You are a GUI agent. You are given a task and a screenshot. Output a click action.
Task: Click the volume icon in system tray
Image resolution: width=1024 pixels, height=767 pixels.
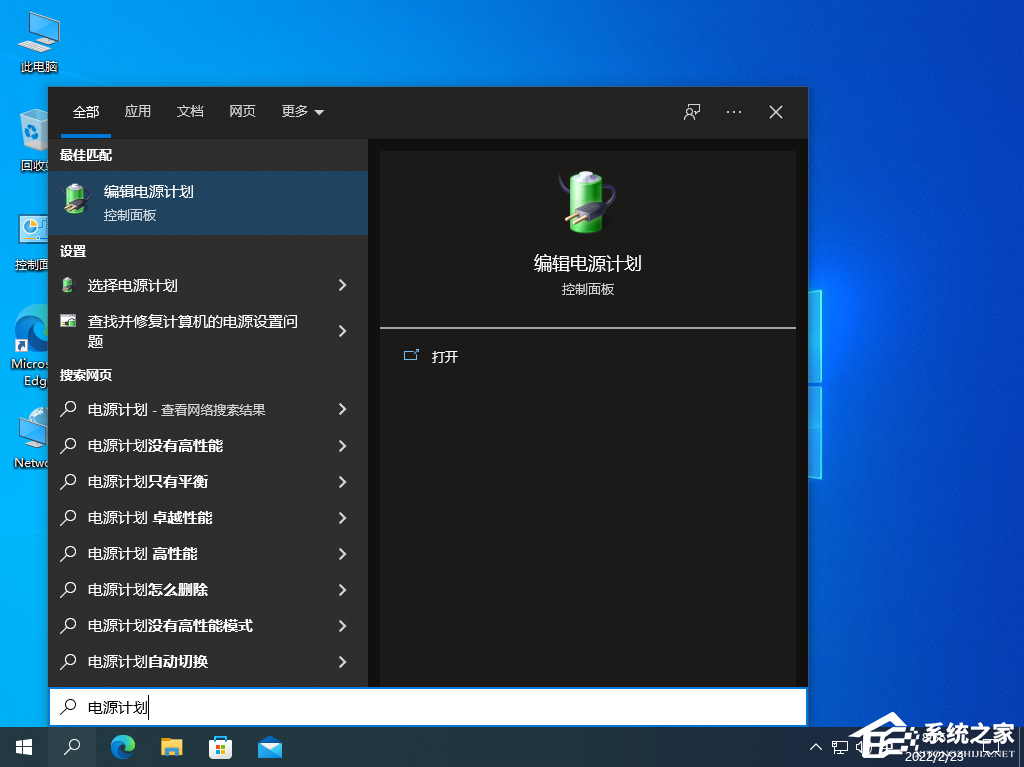(x=862, y=747)
